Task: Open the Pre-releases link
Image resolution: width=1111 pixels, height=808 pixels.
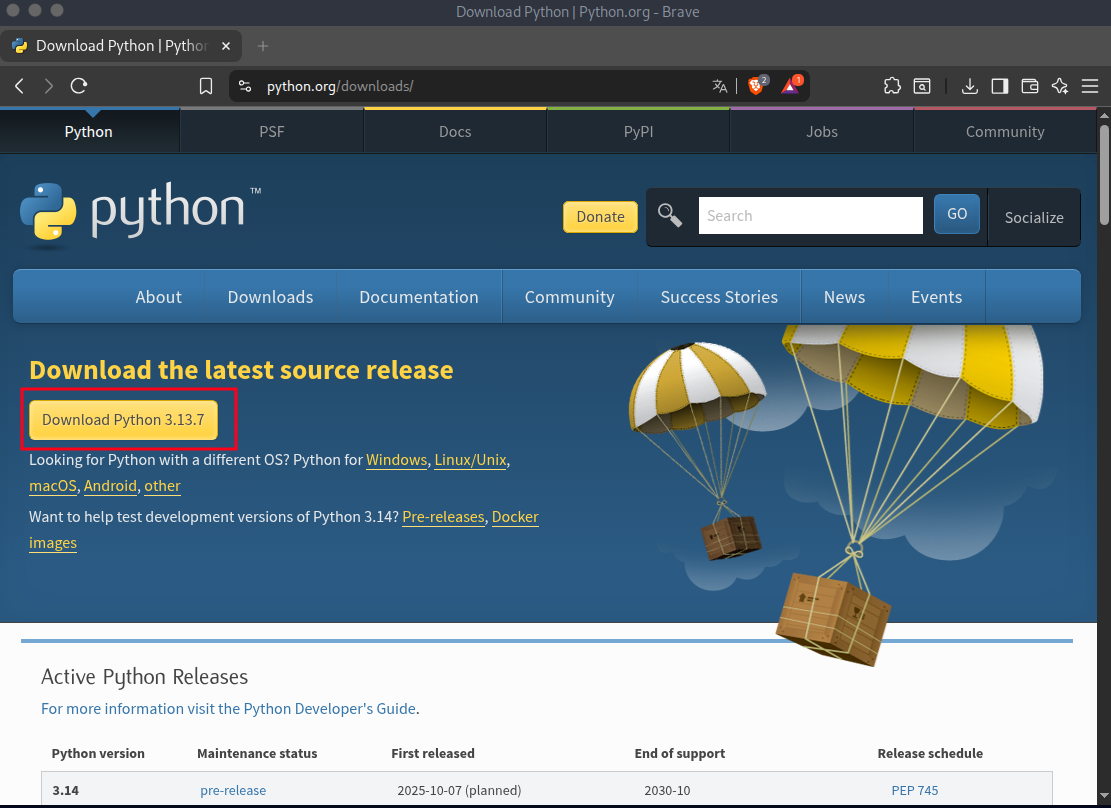Action: pos(444,517)
